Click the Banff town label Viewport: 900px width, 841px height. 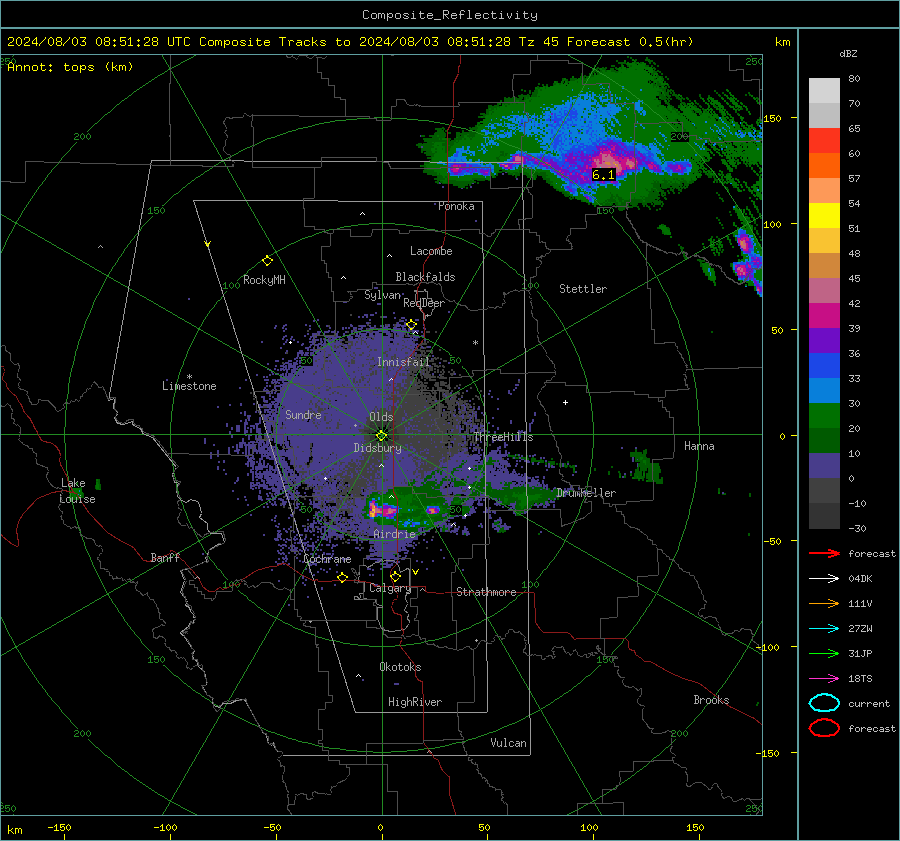point(165,557)
